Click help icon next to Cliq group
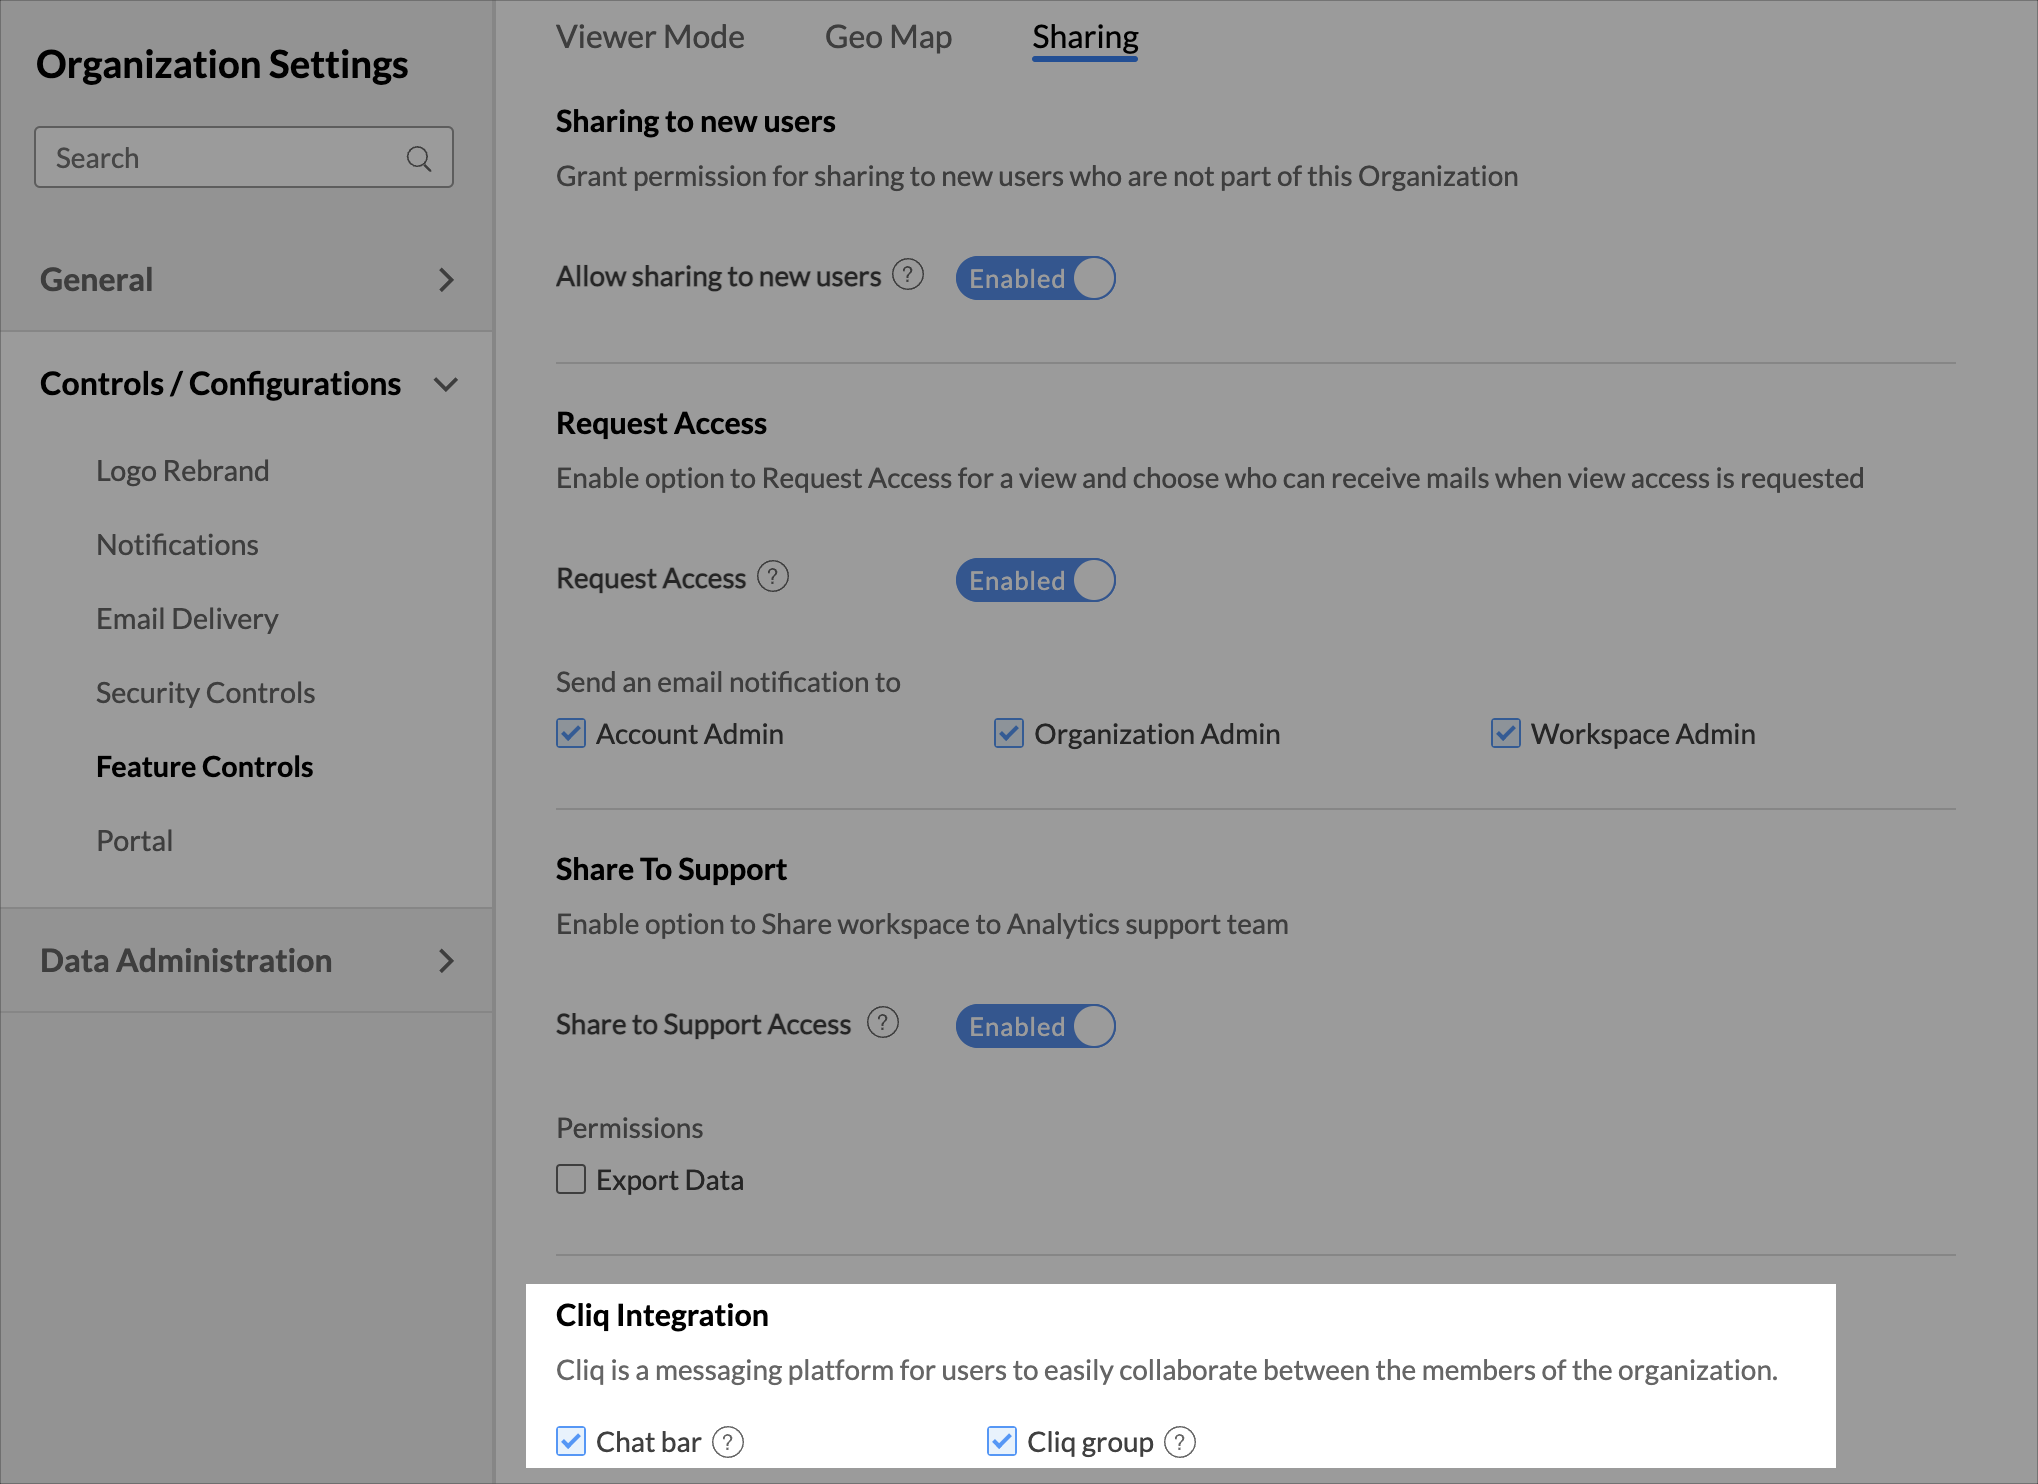 [x=1179, y=1442]
